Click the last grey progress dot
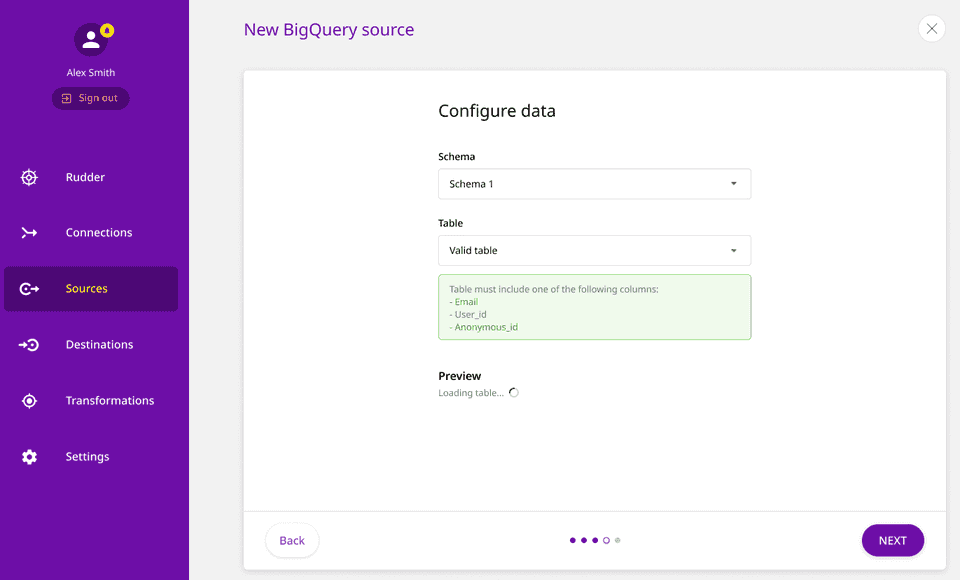 [618, 540]
